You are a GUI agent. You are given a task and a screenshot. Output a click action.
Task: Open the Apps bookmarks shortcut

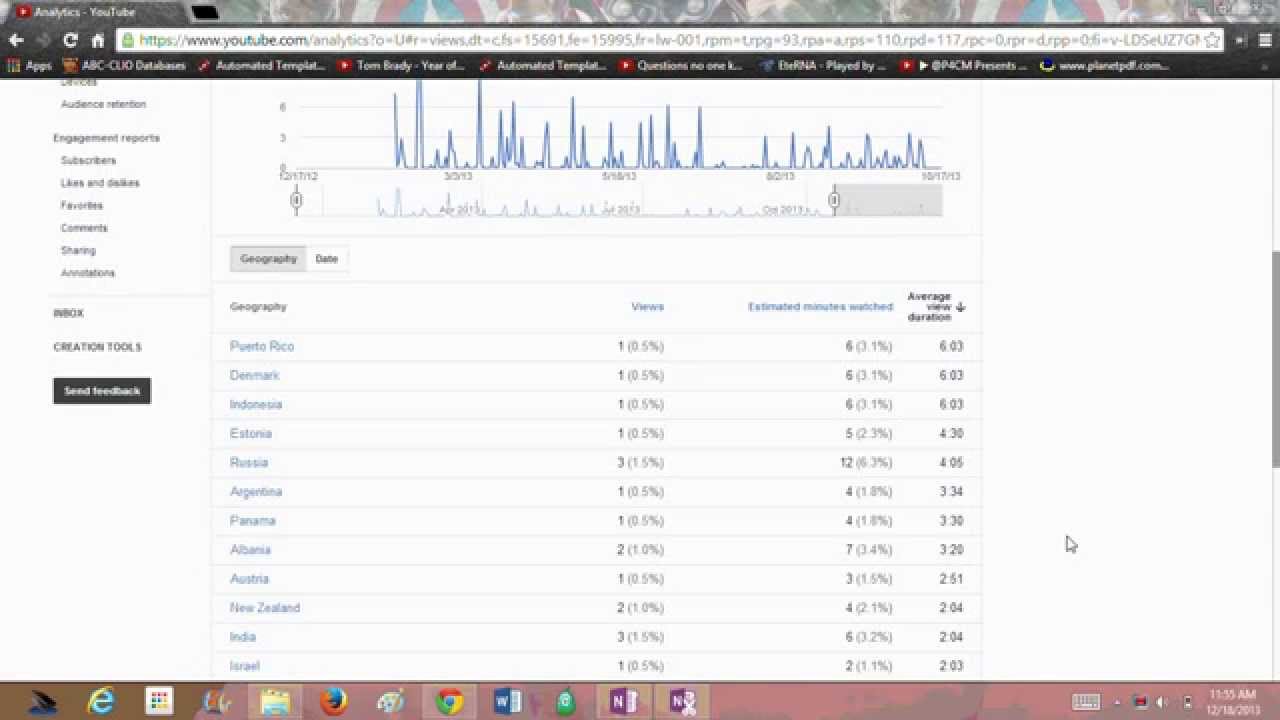coord(29,66)
